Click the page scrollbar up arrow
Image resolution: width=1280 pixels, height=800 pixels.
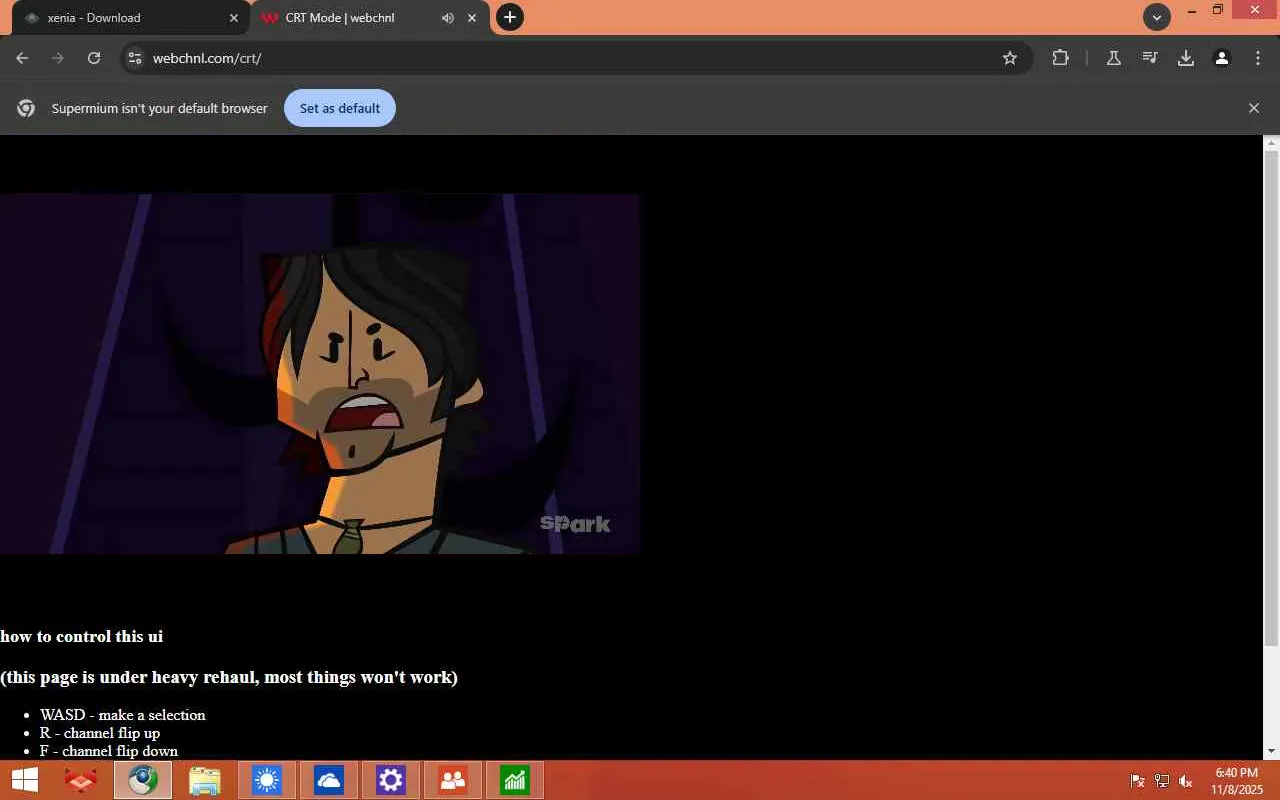(1272, 143)
